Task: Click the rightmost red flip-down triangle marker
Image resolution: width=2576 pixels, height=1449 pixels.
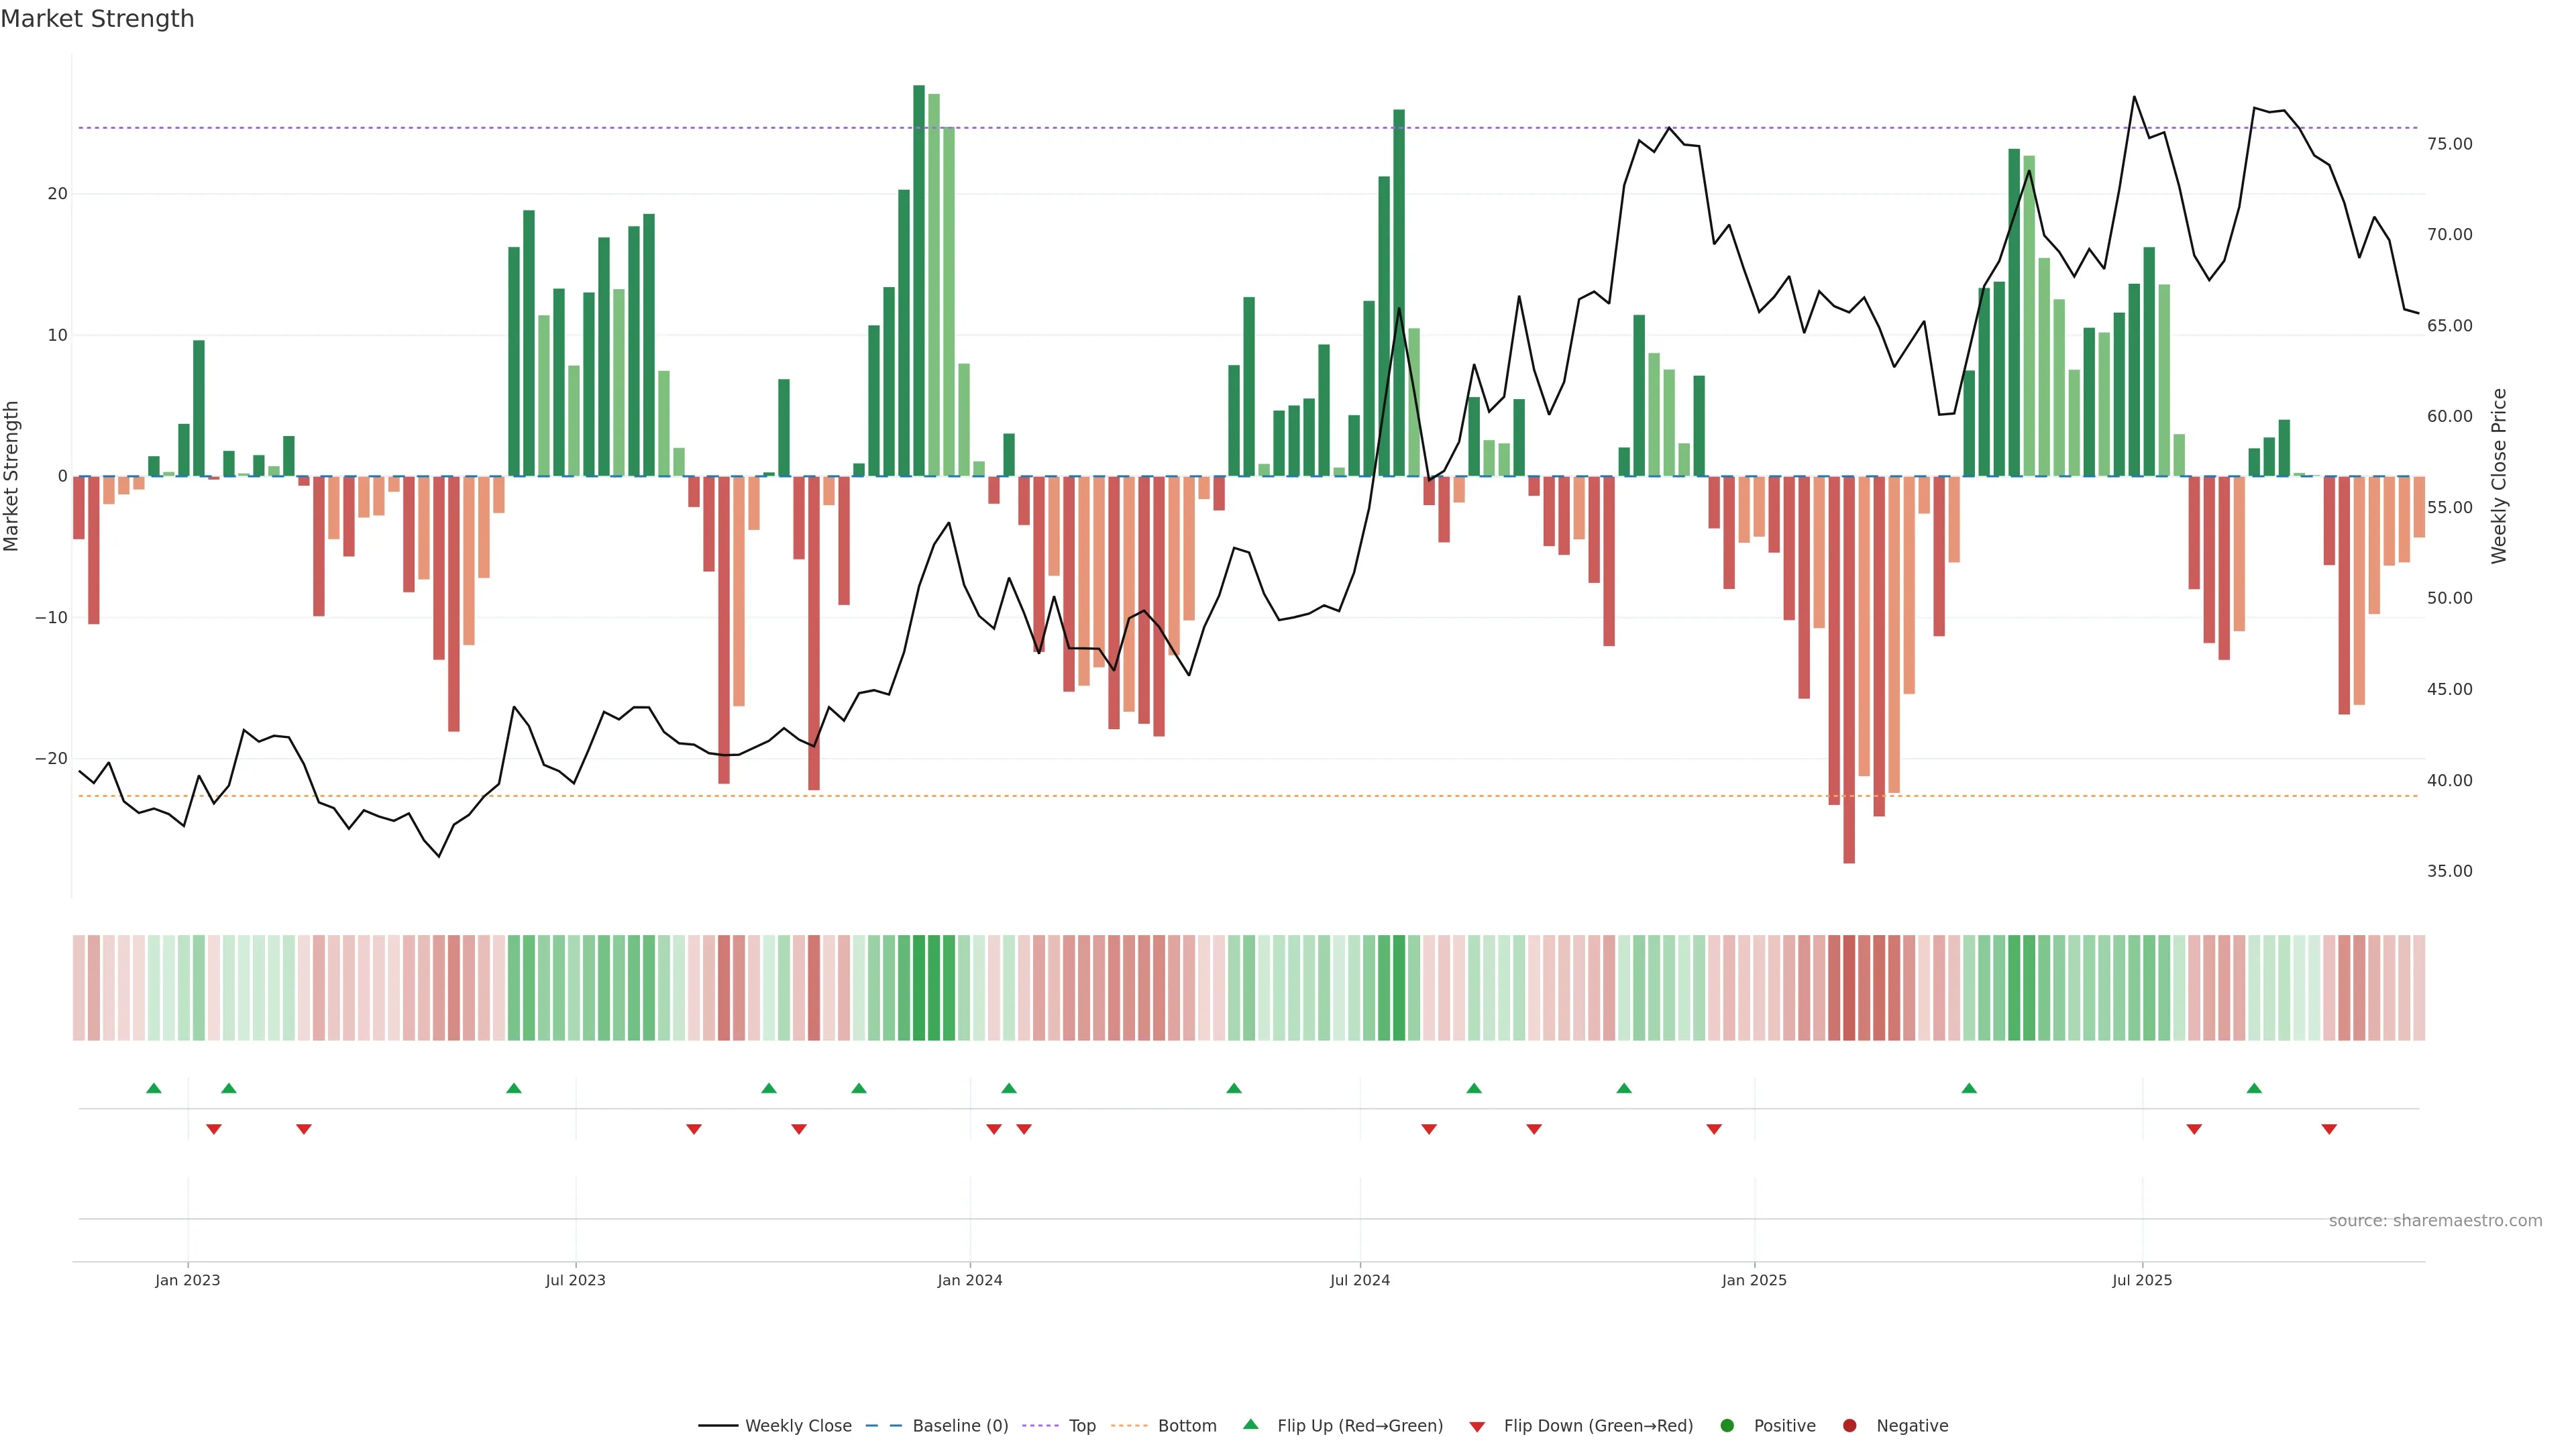Action: (x=2329, y=1129)
